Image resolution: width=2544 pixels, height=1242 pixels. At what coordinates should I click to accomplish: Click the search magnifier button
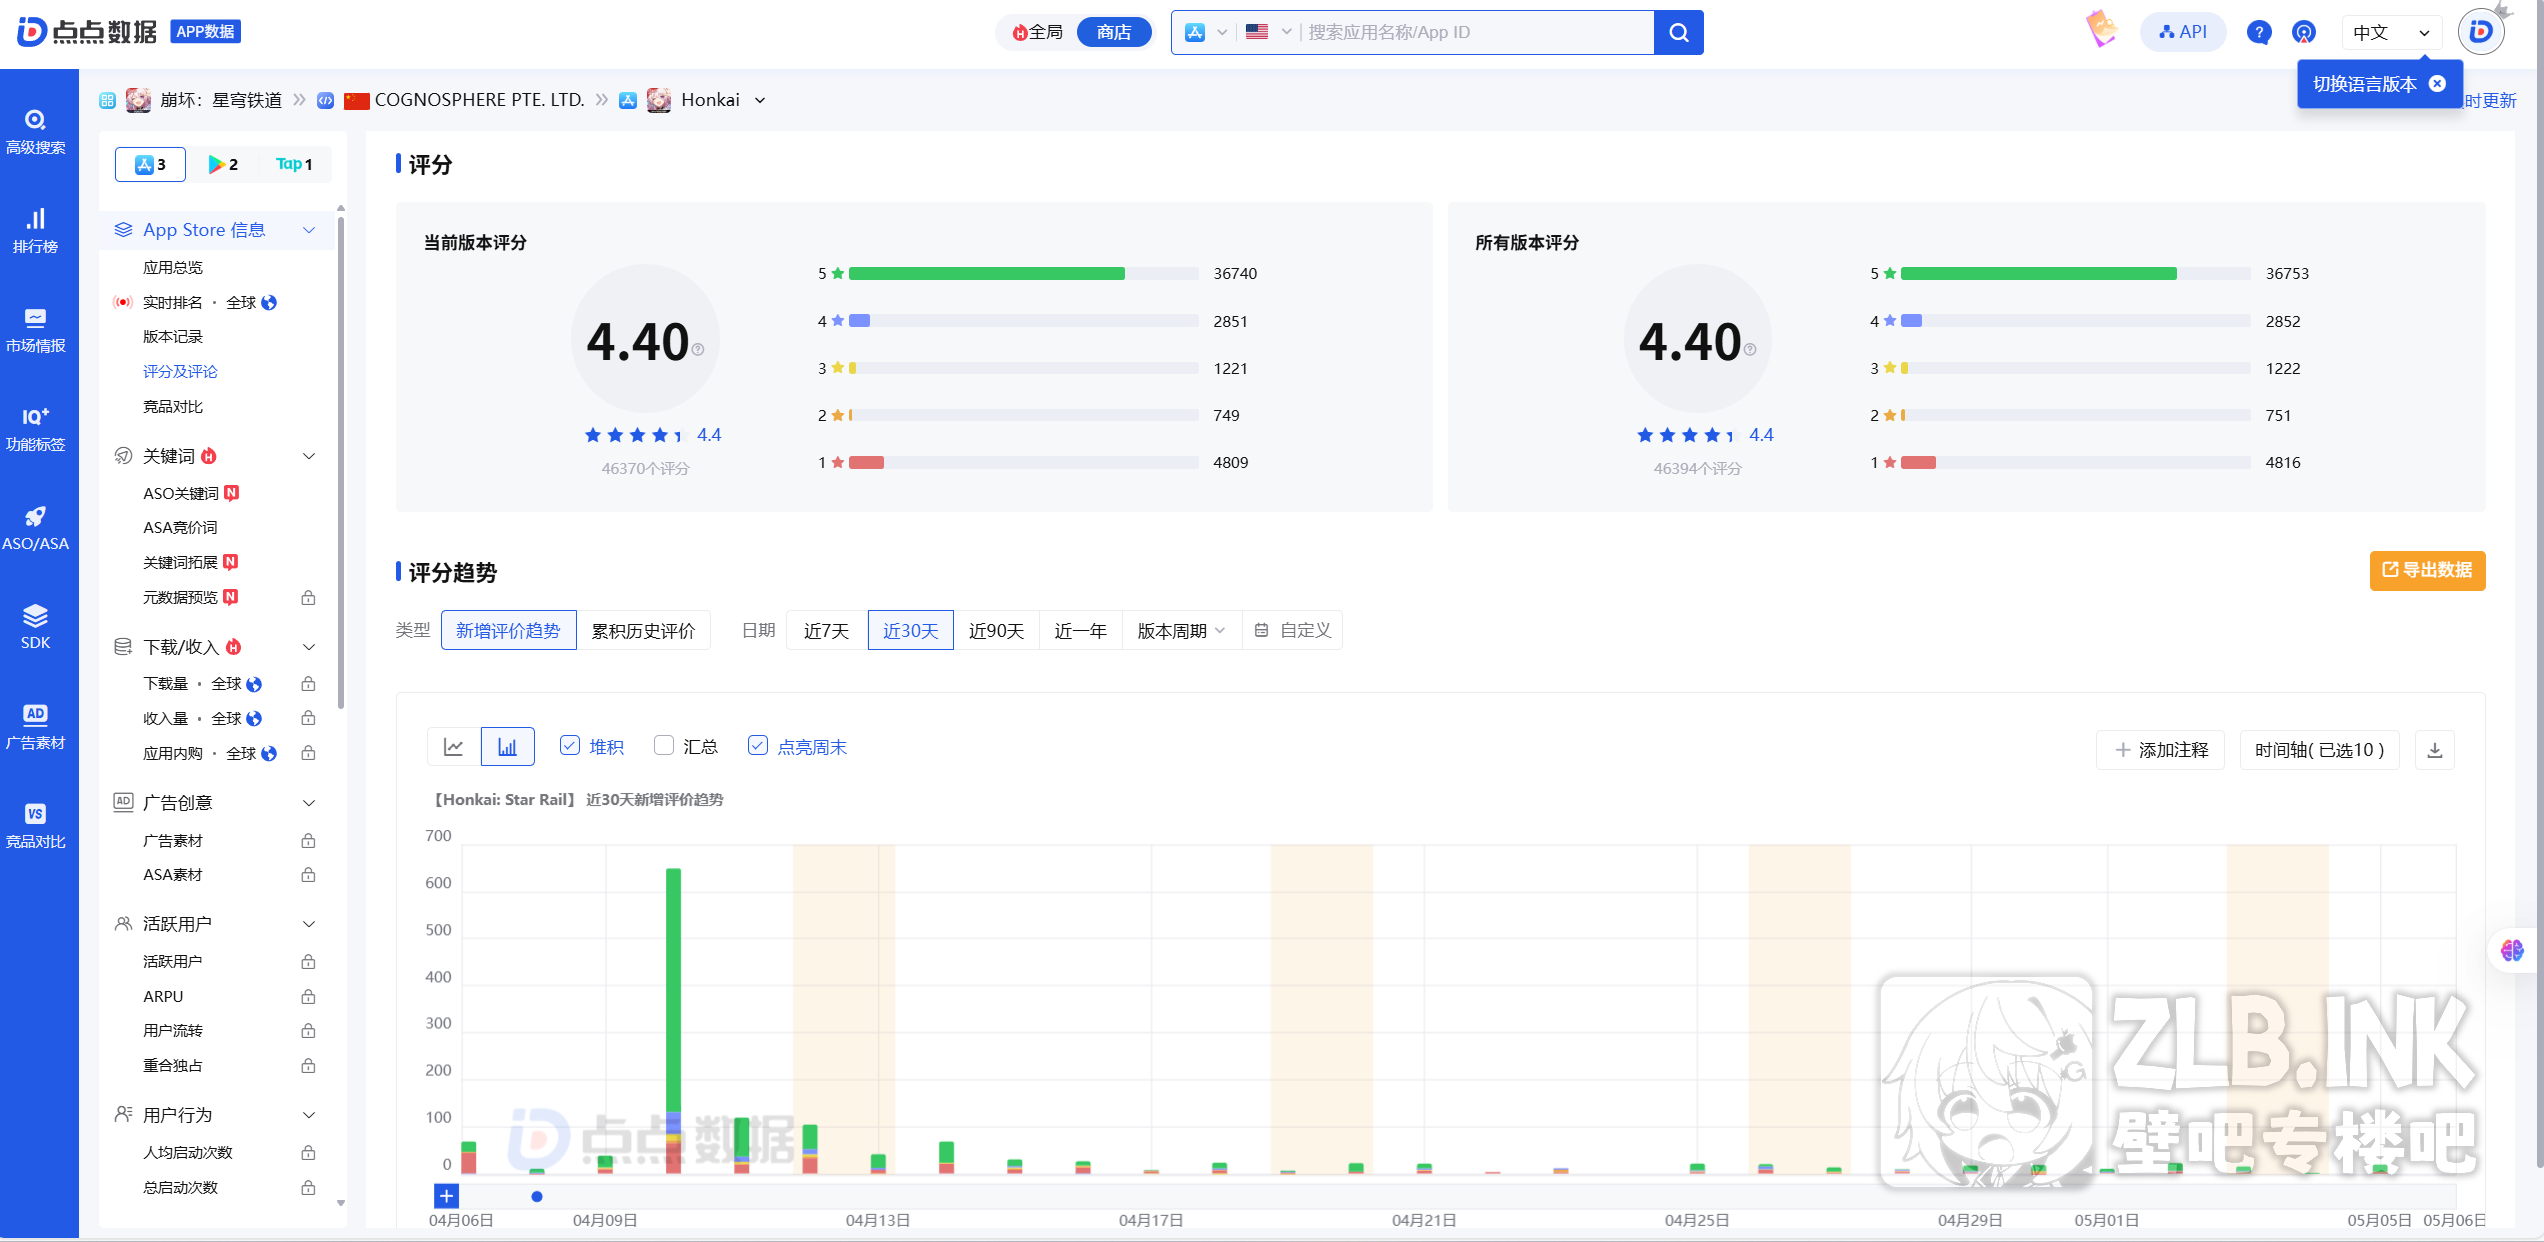1679,32
